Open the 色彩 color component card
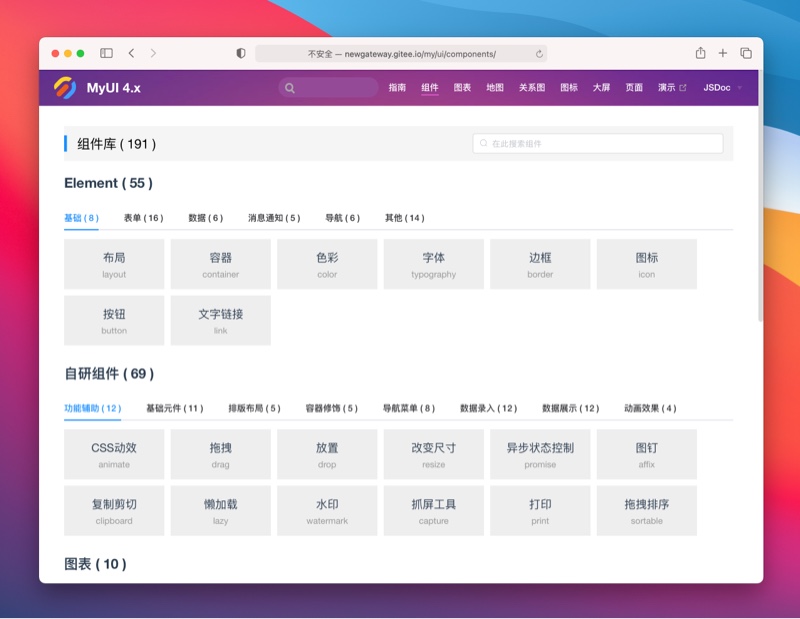This screenshot has height=619, width=800. [327, 264]
